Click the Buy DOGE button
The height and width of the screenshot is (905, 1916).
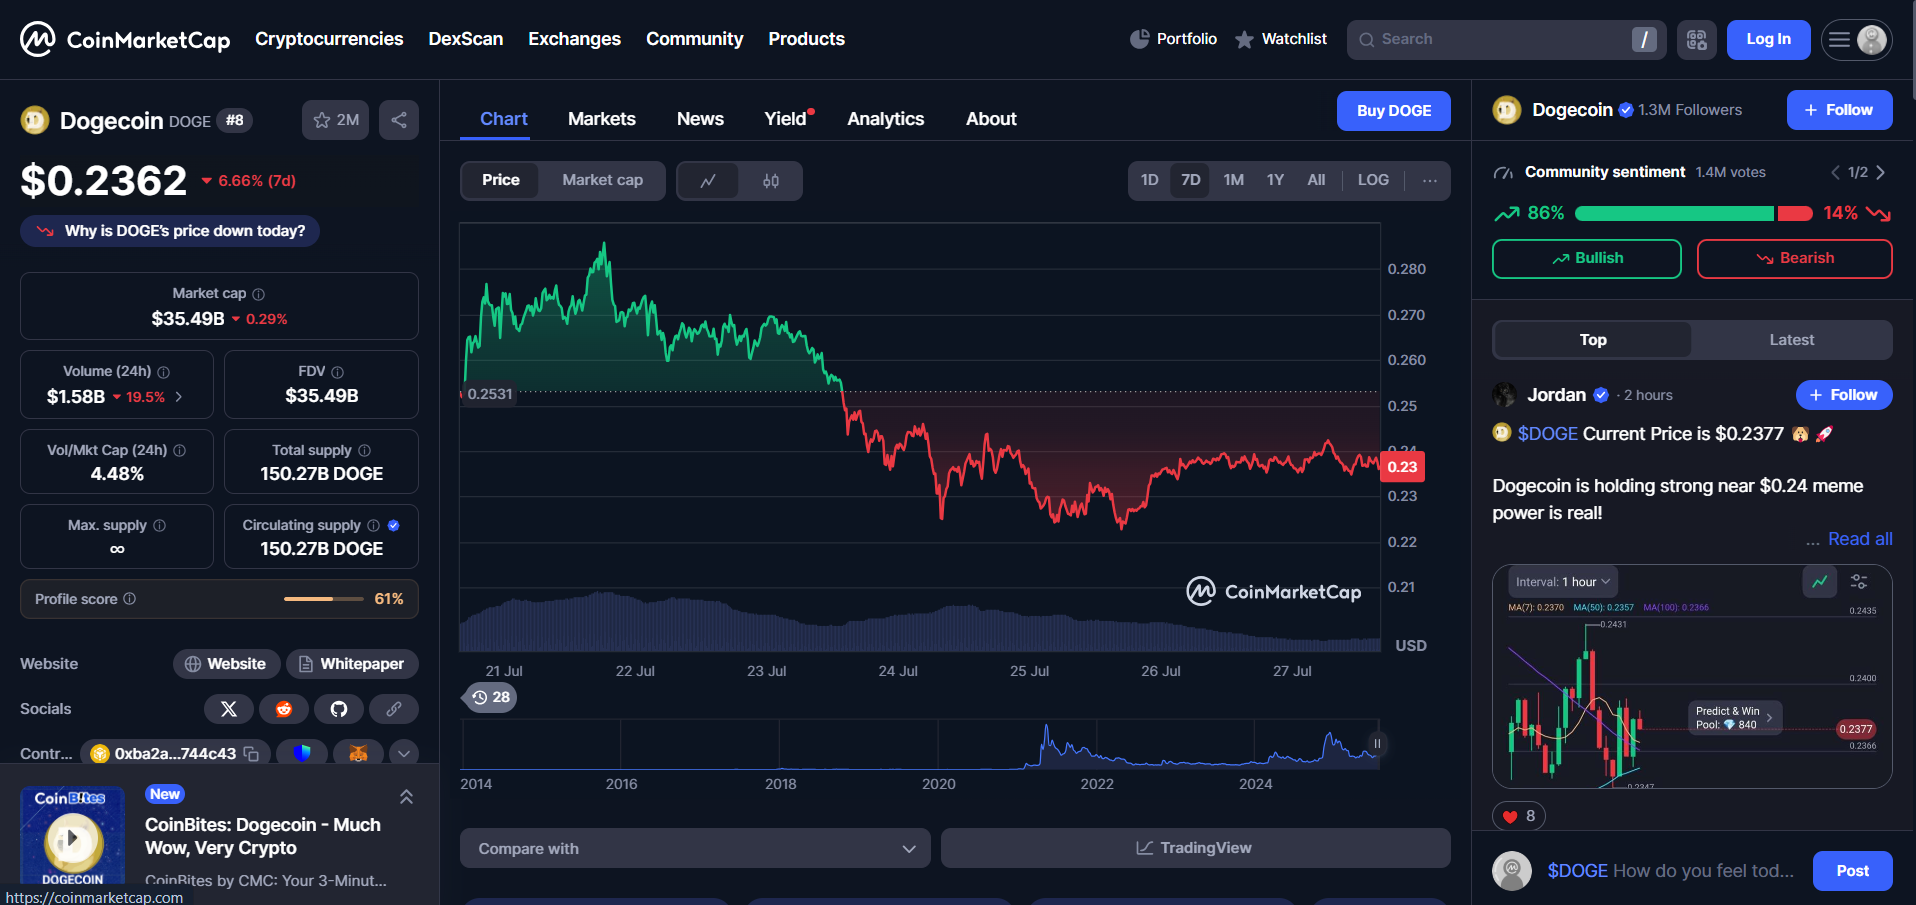tap(1394, 111)
